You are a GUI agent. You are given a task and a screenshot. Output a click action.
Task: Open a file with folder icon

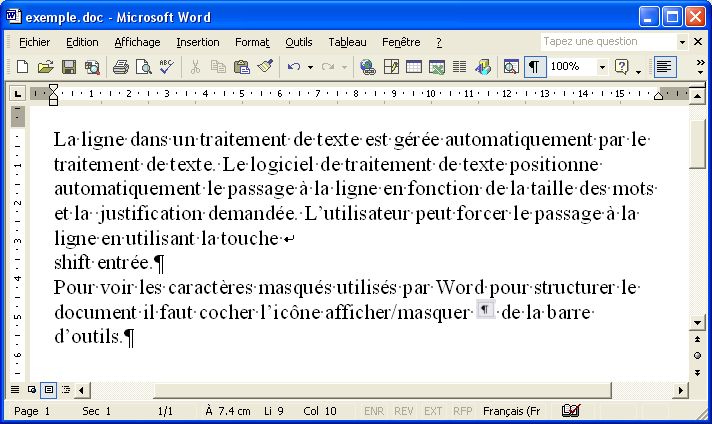(x=45, y=67)
